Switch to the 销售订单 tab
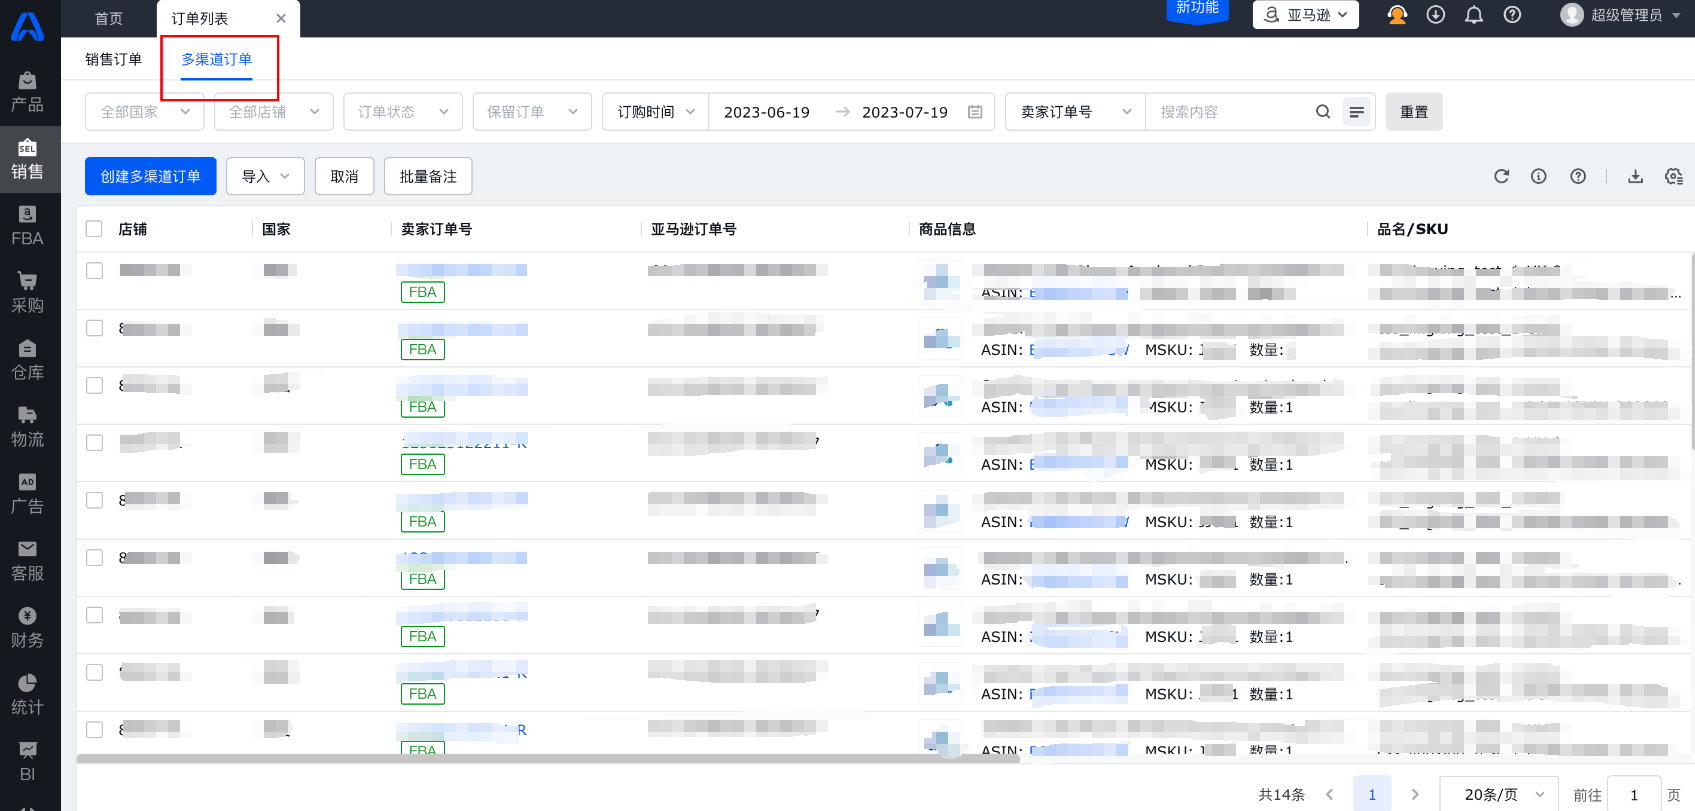Screen dimensions: 1695x811 tap(113, 59)
